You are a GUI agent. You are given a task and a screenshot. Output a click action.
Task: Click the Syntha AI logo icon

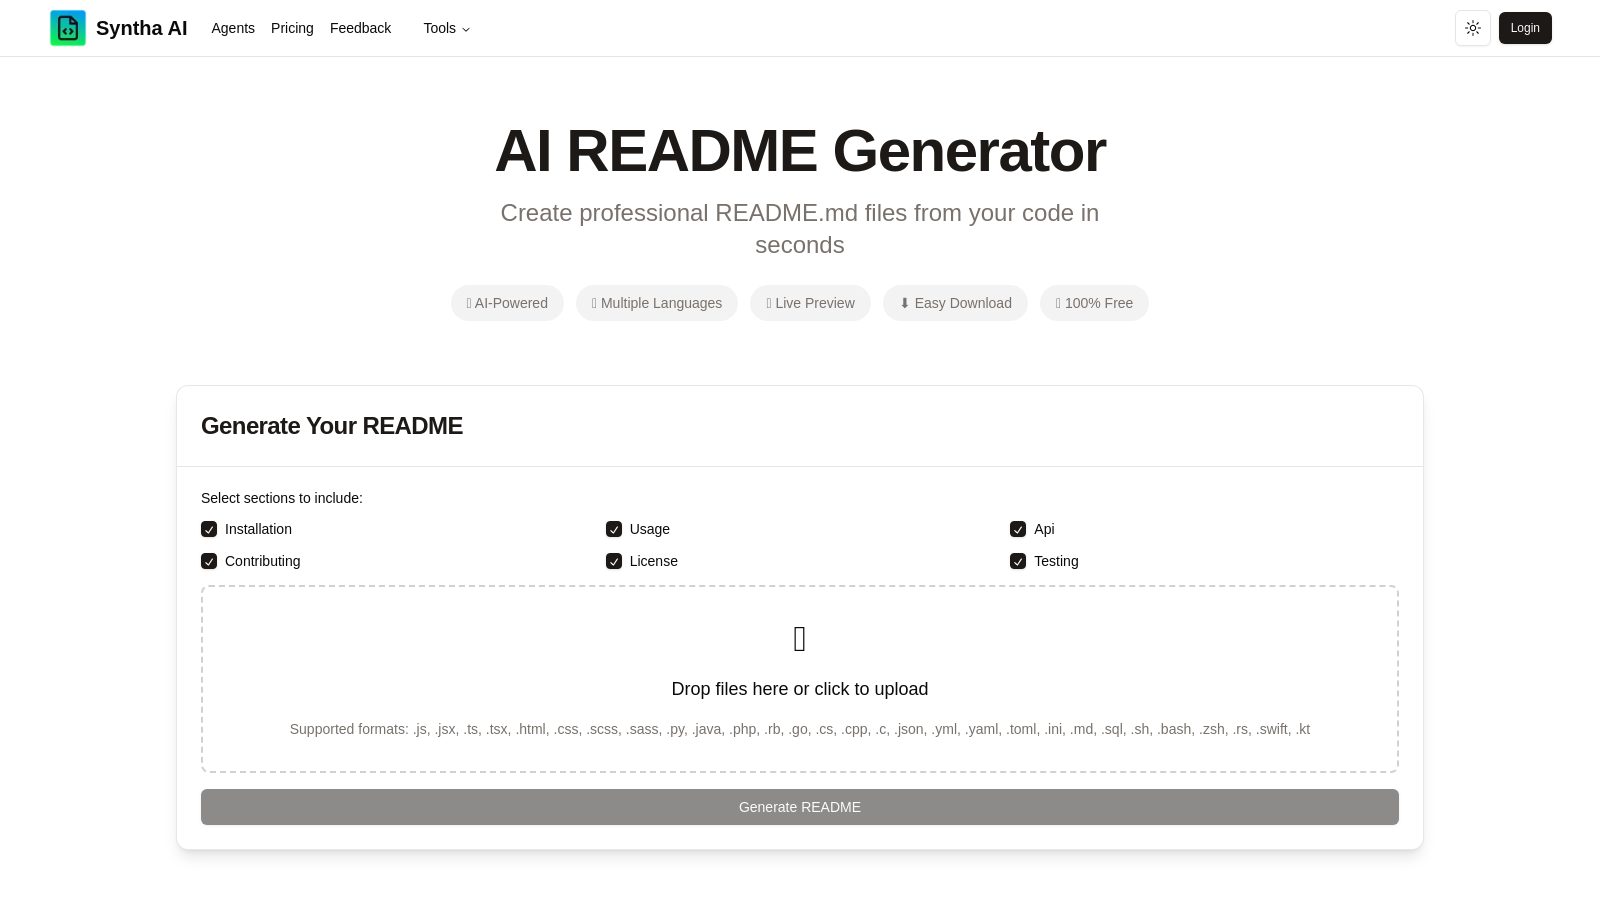point(68,28)
